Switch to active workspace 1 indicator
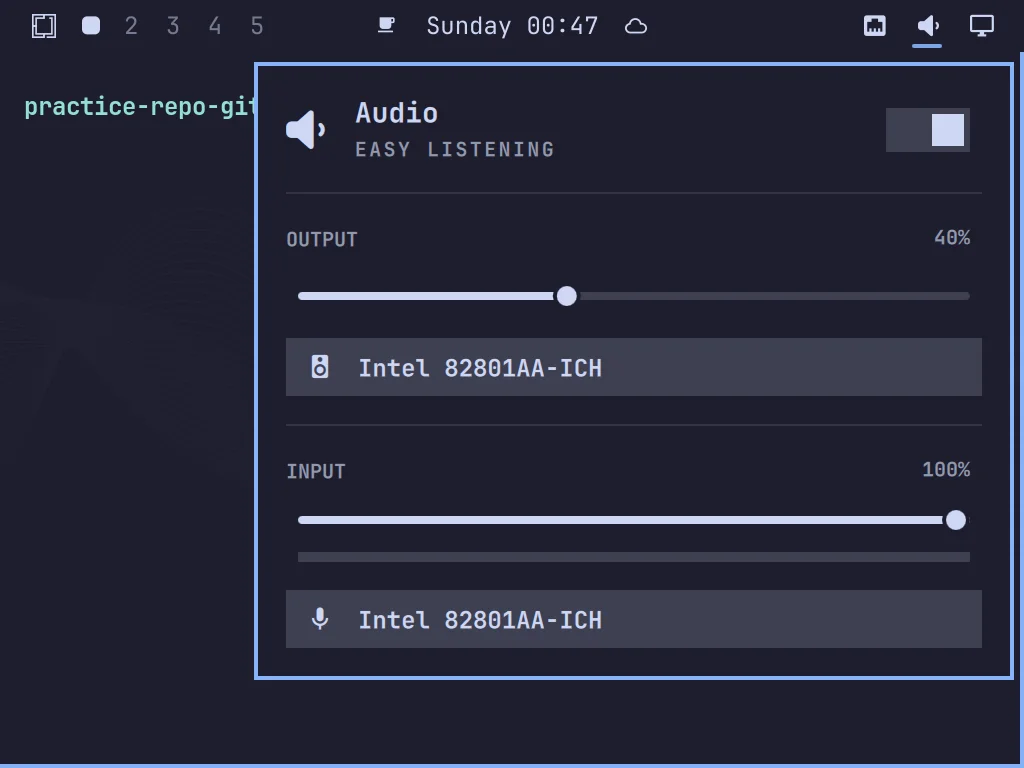1024x768 pixels. (x=91, y=26)
